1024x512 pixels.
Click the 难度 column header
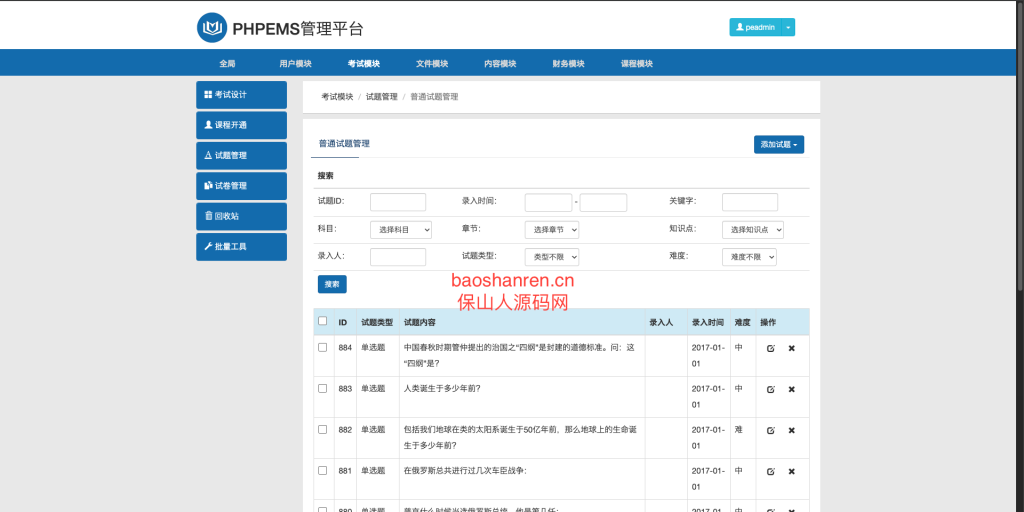(743, 323)
